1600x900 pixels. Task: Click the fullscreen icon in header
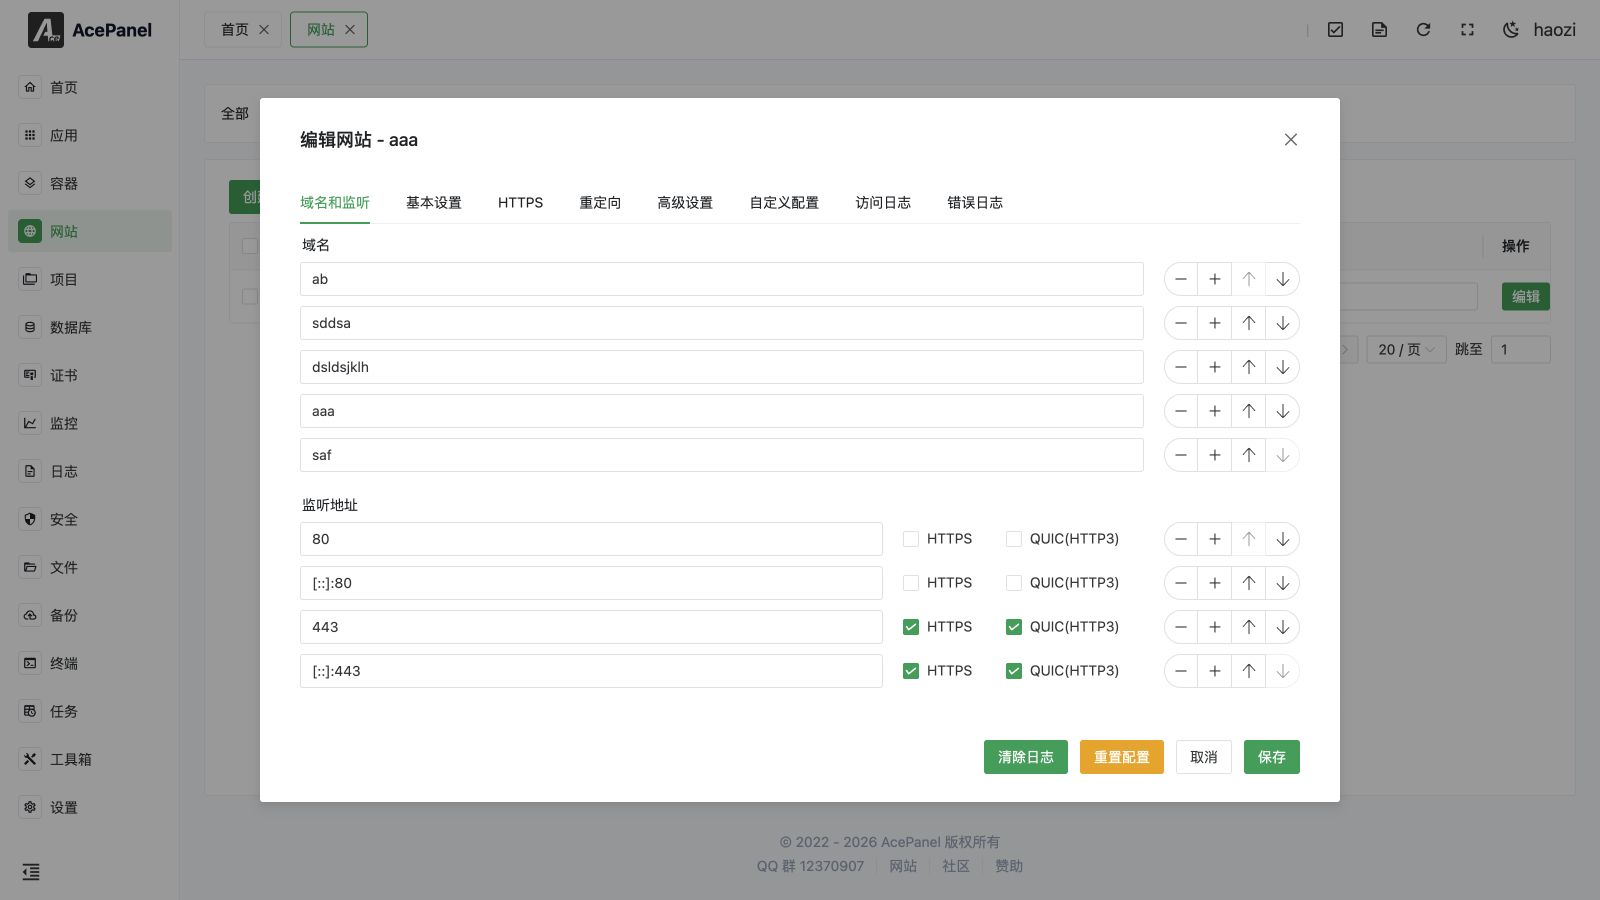click(1467, 30)
